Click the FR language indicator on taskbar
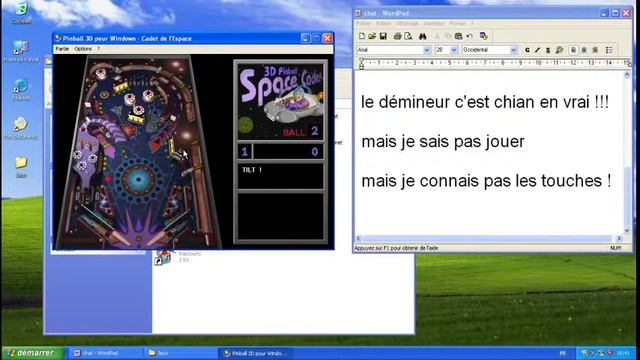 (562, 353)
